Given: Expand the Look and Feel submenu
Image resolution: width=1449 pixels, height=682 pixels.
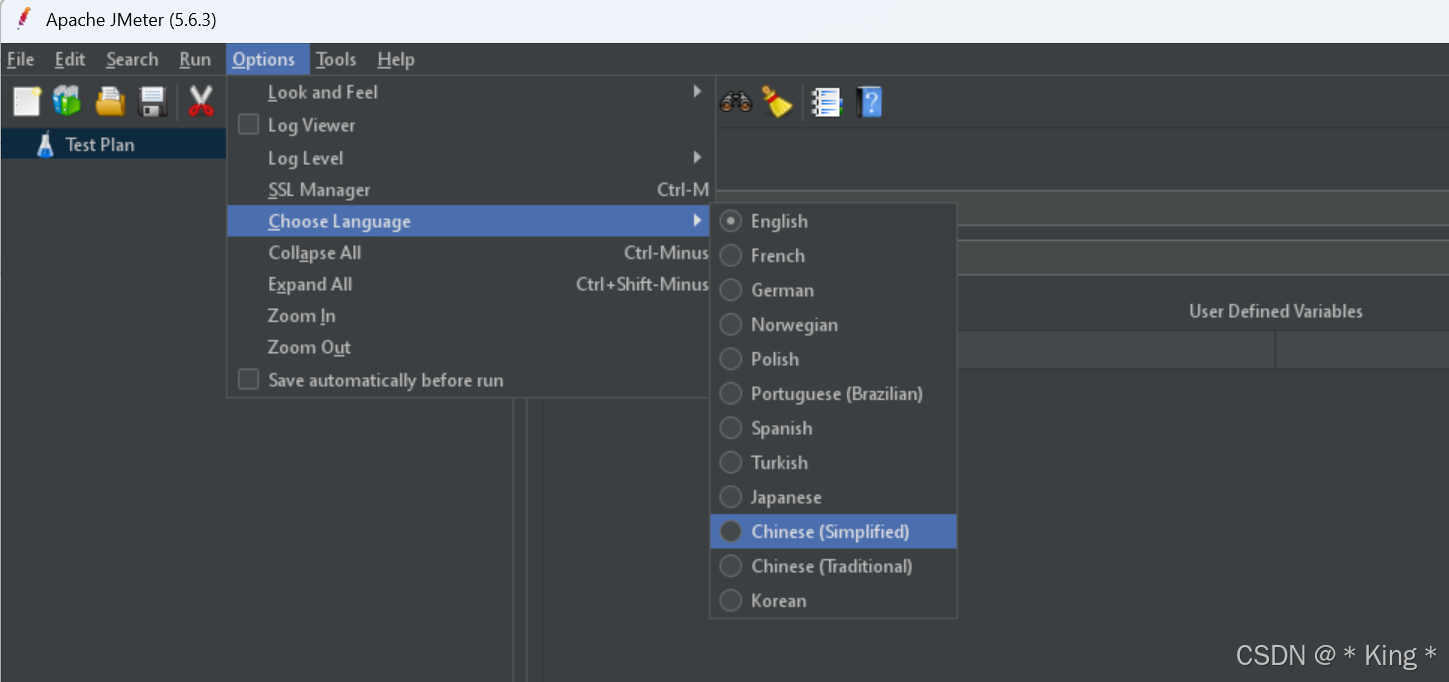Looking at the screenshot, I should pyautogui.click(x=469, y=92).
